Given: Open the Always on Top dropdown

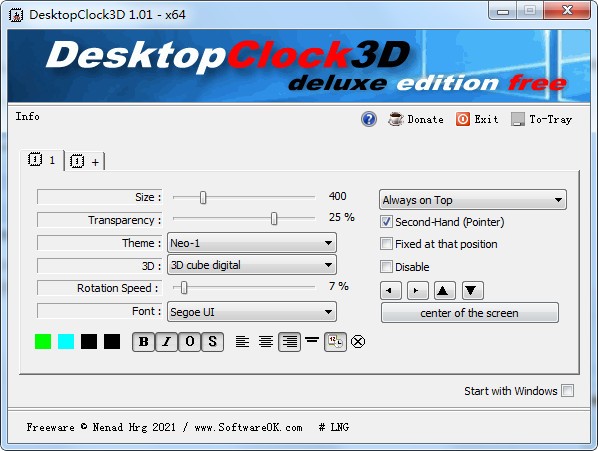Looking at the screenshot, I should click(473, 200).
